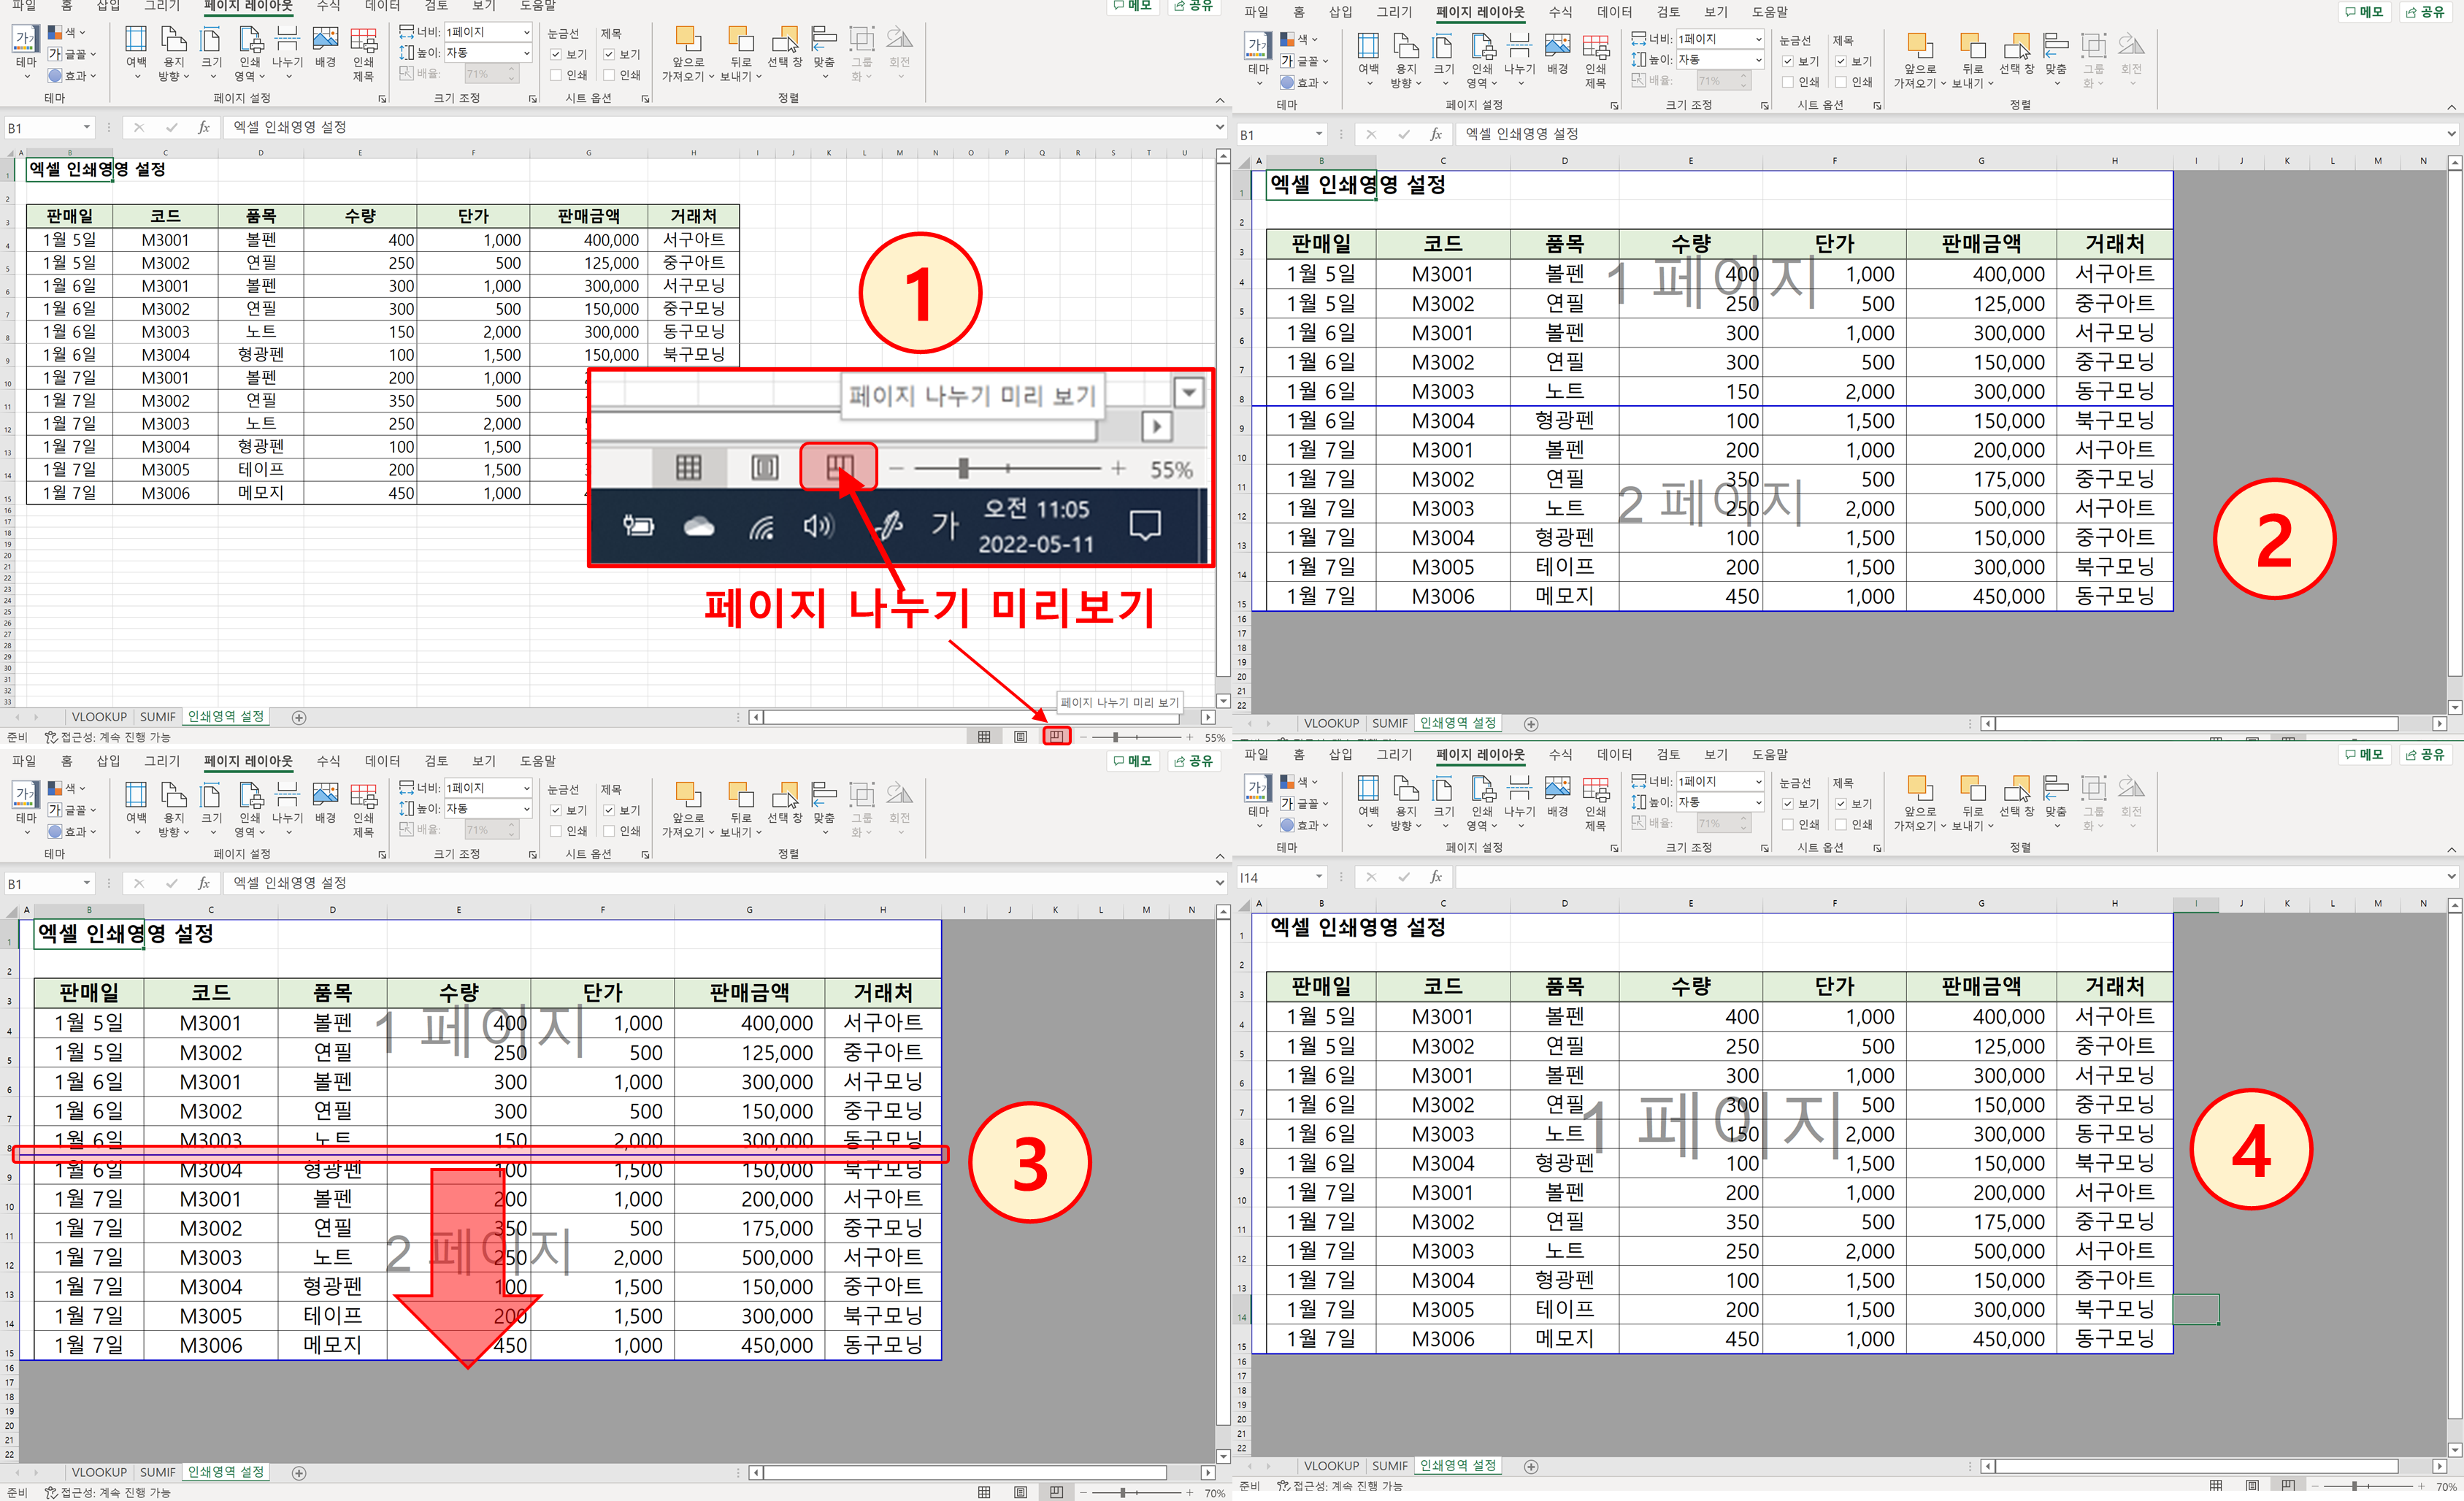Click the 맞춤 align icon in panel 1

coord(823,52)
